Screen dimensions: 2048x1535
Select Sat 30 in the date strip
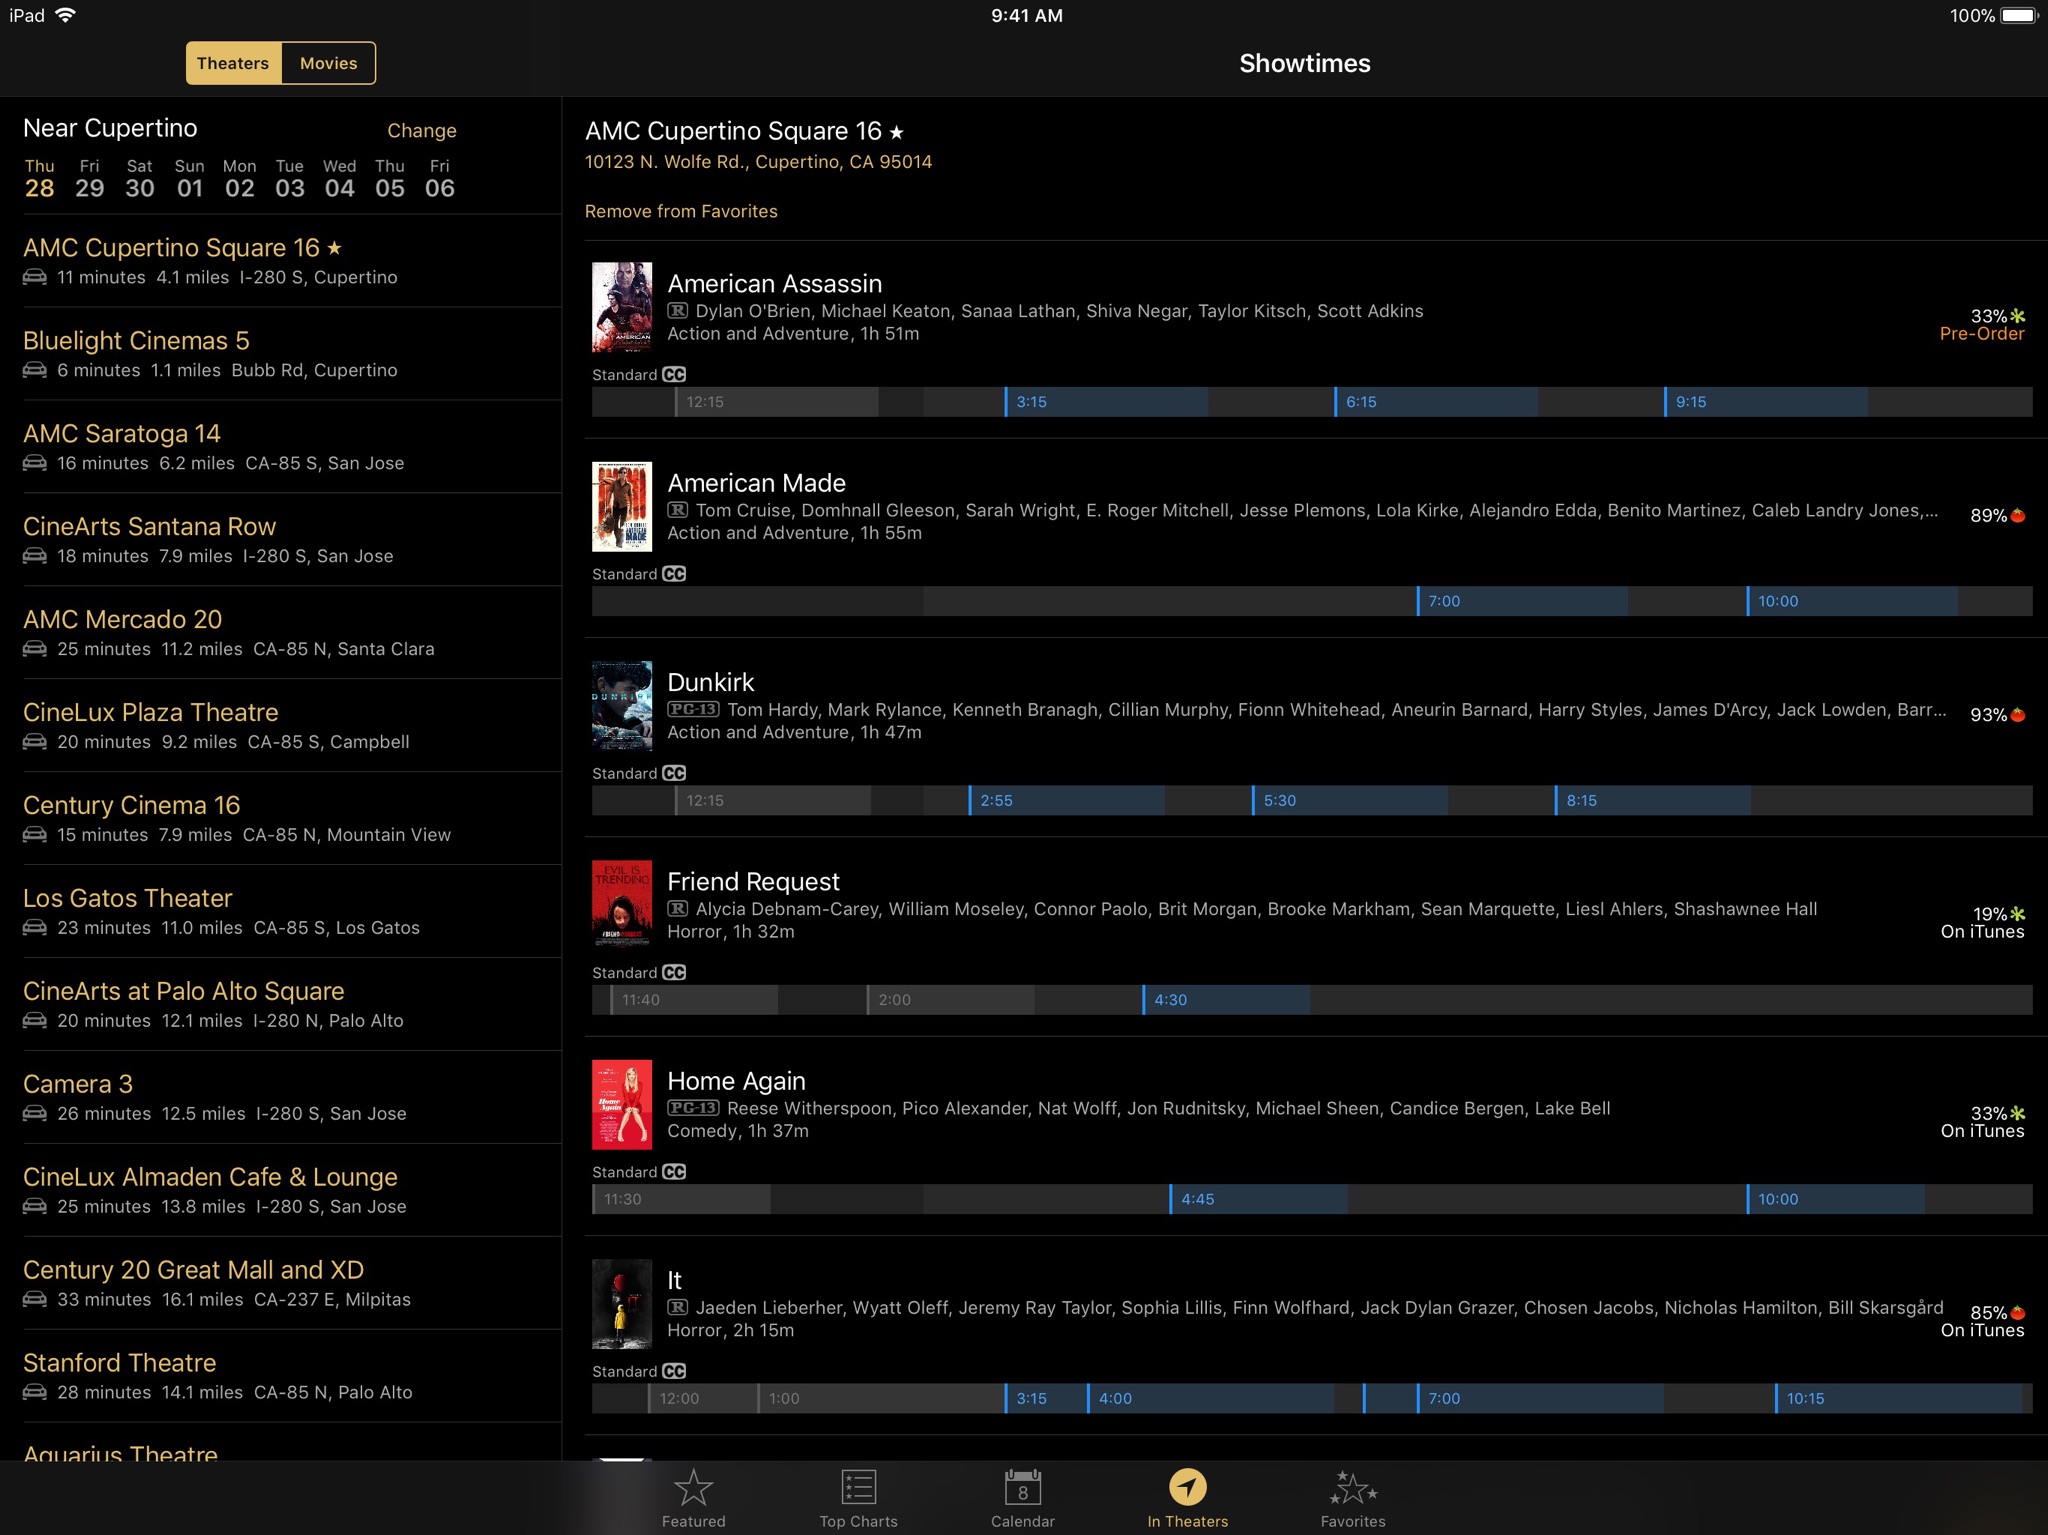(140, 179)
